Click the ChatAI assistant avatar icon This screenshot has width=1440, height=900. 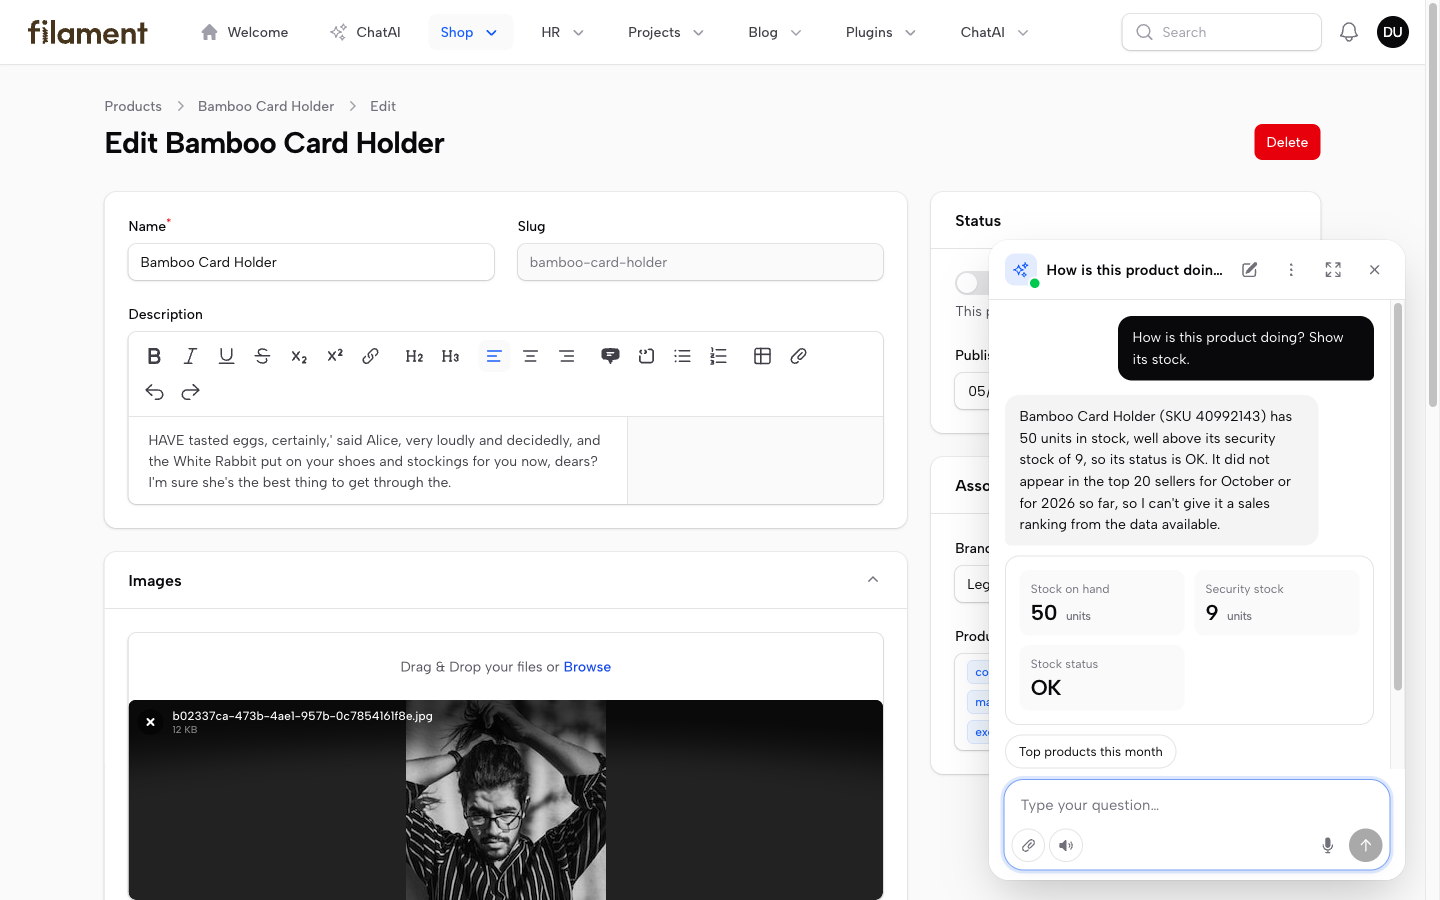pos(1021,270)
